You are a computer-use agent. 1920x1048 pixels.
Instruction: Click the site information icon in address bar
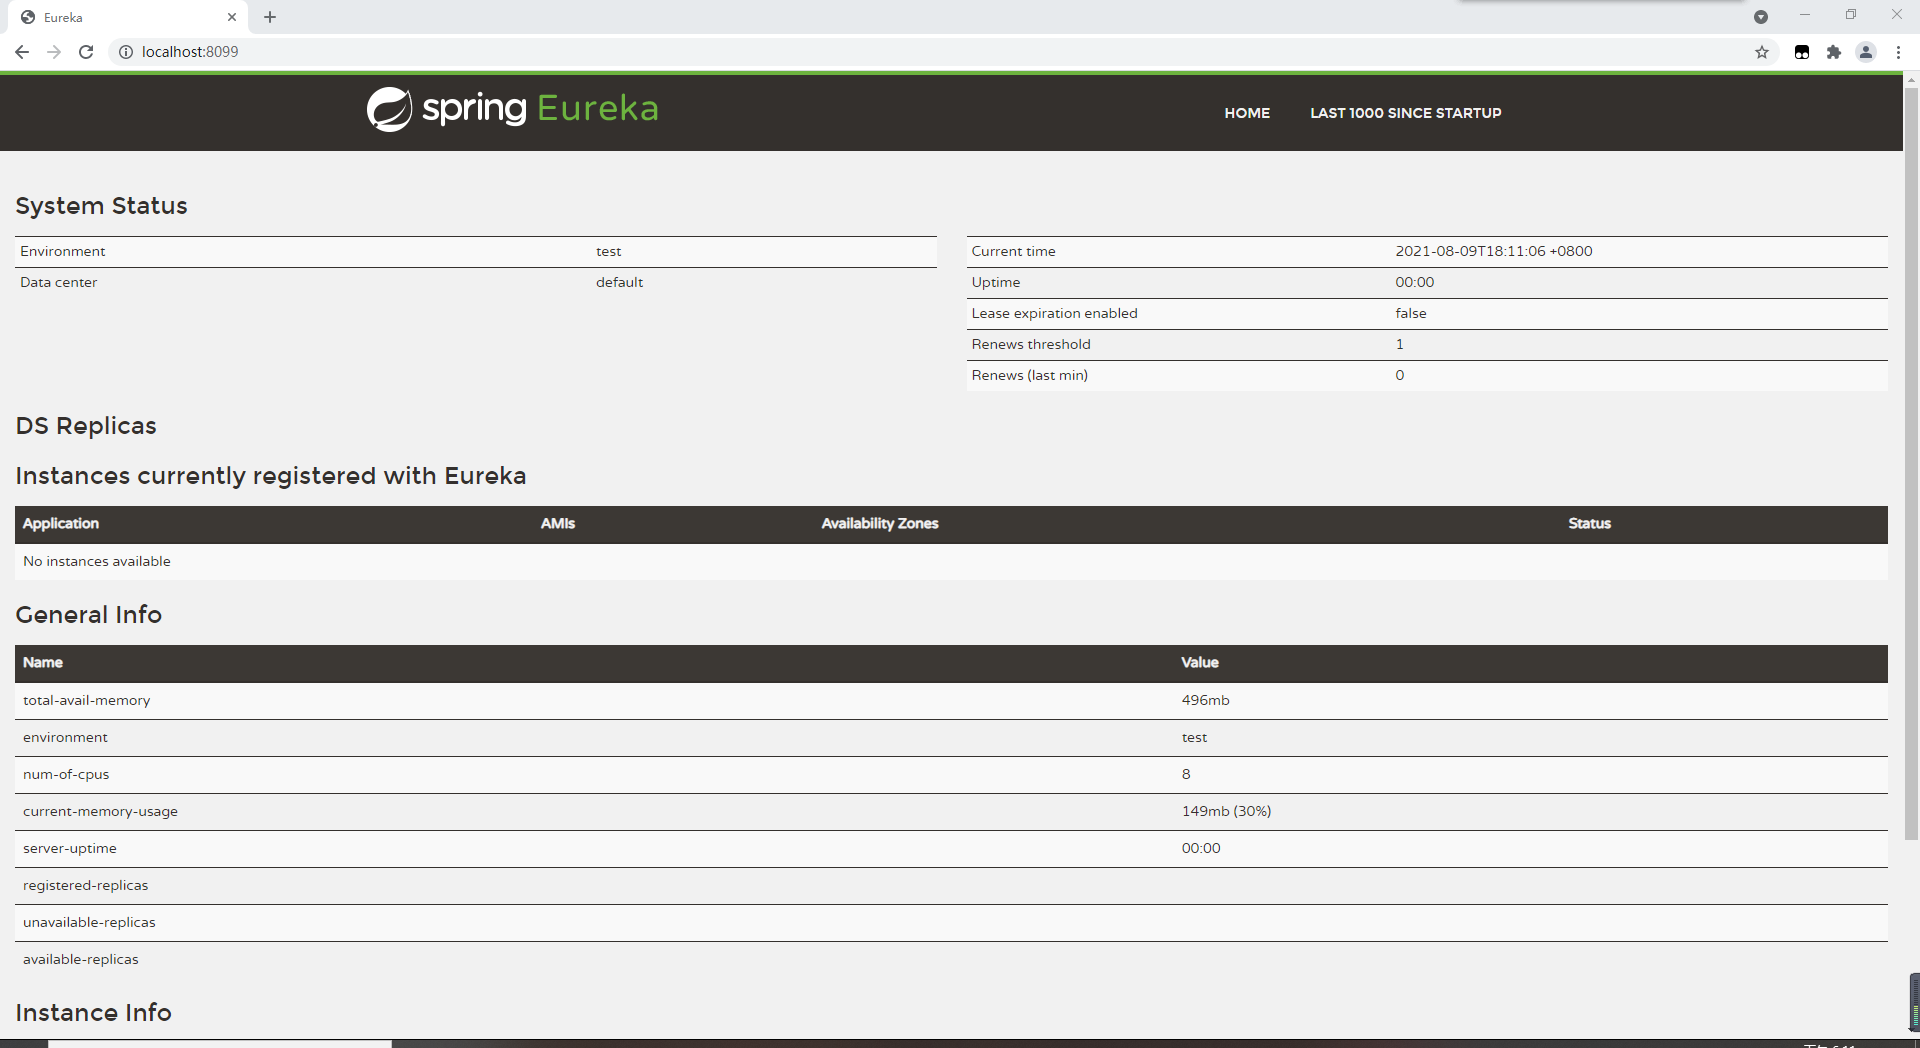(126, 52)
